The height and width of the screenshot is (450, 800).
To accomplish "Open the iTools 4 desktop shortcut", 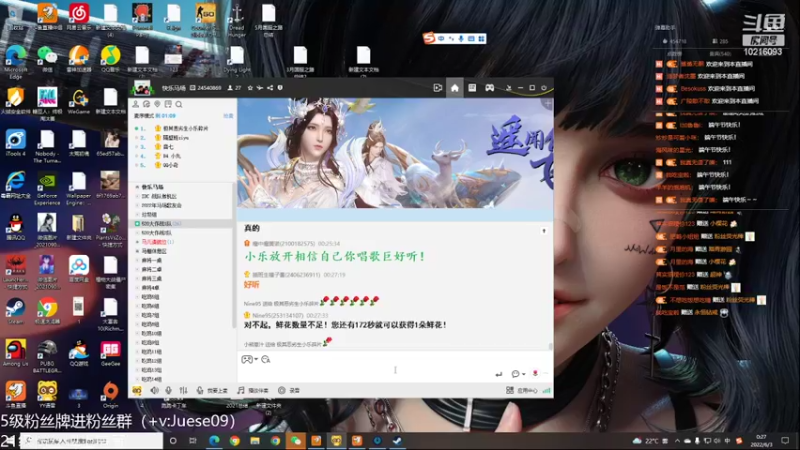I will pyautogui.click(x=16, y=143).
